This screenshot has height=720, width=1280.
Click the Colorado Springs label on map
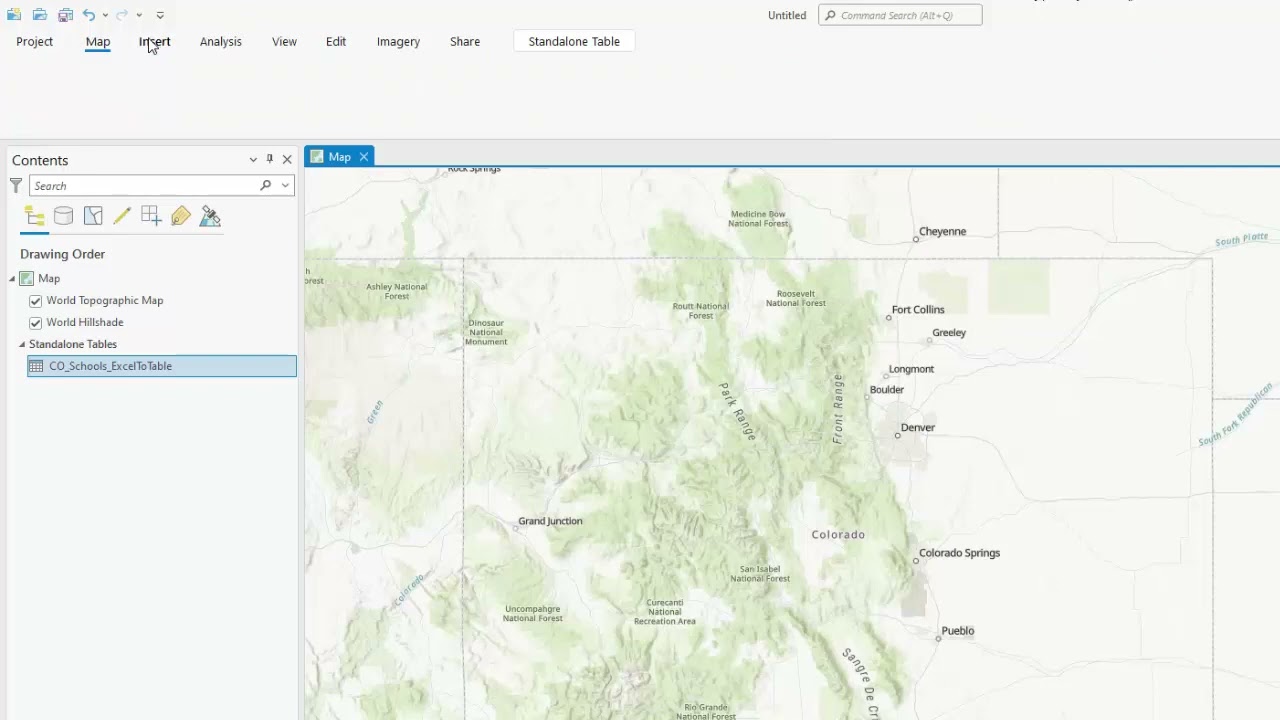[960, 552]
